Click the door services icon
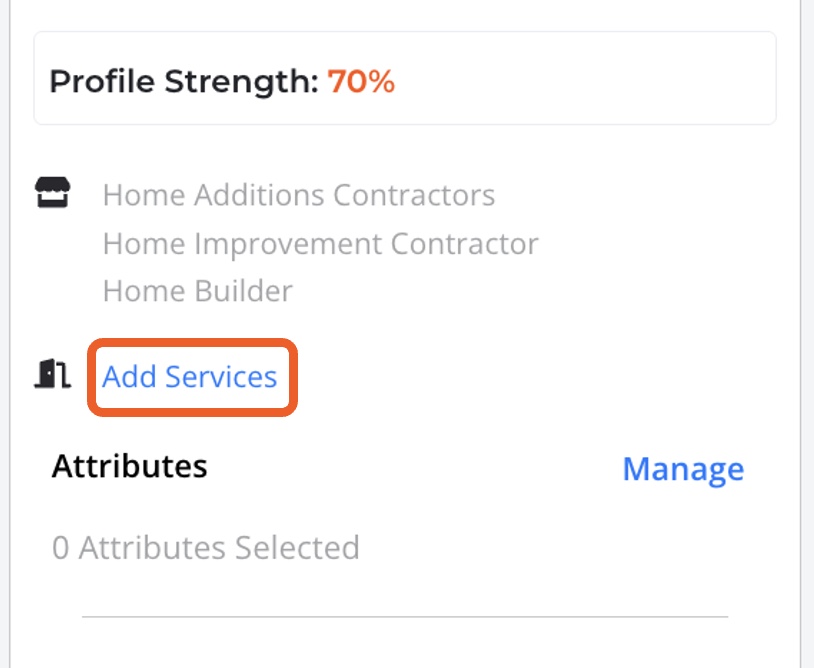This screenshot has height=668, width=814. coord(52,375)
